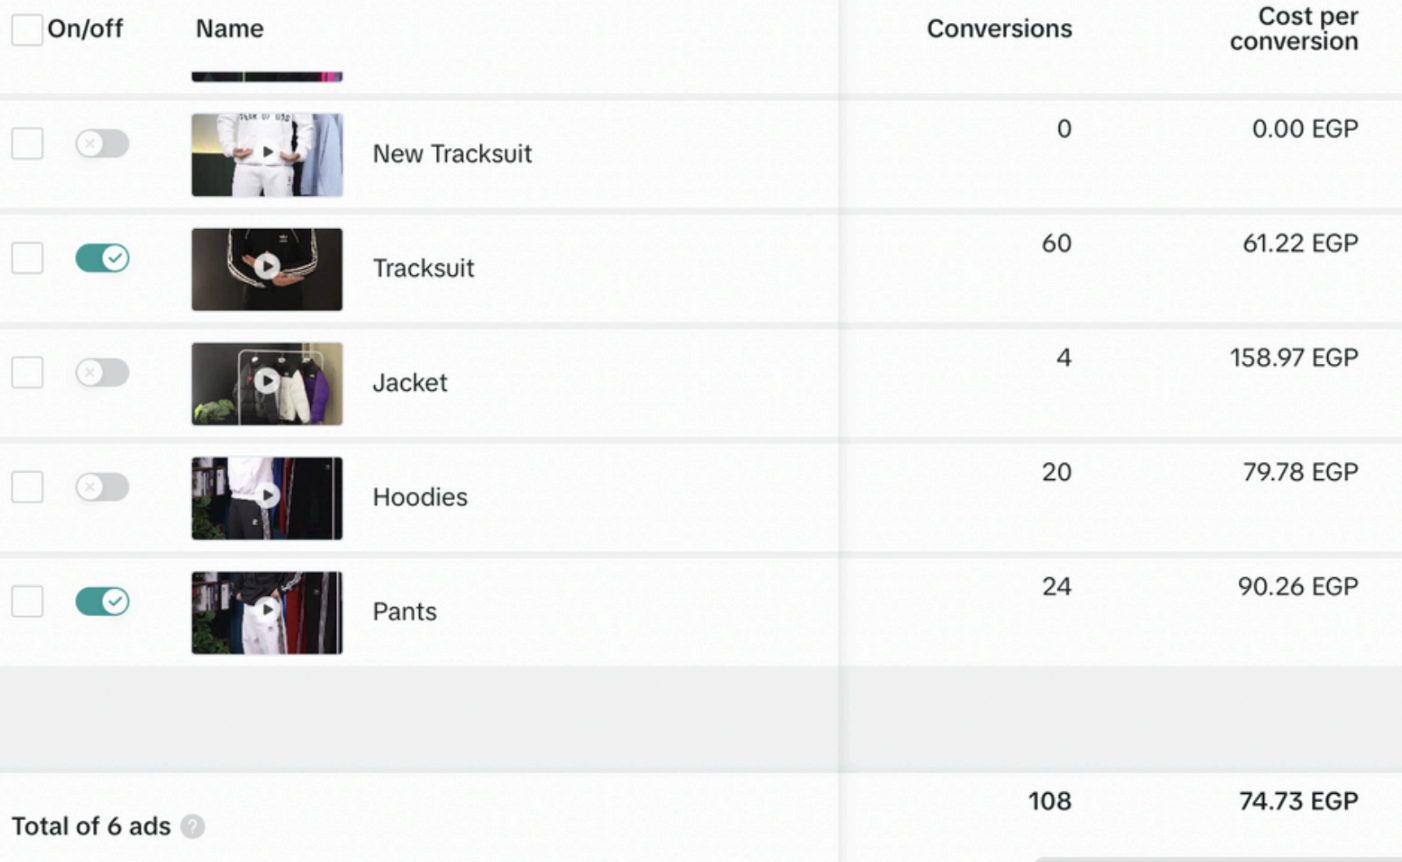The width and height of the screenshot is (1402, 862).
Task: Open the Tracksuit ad name link
Action: (423, 269)
